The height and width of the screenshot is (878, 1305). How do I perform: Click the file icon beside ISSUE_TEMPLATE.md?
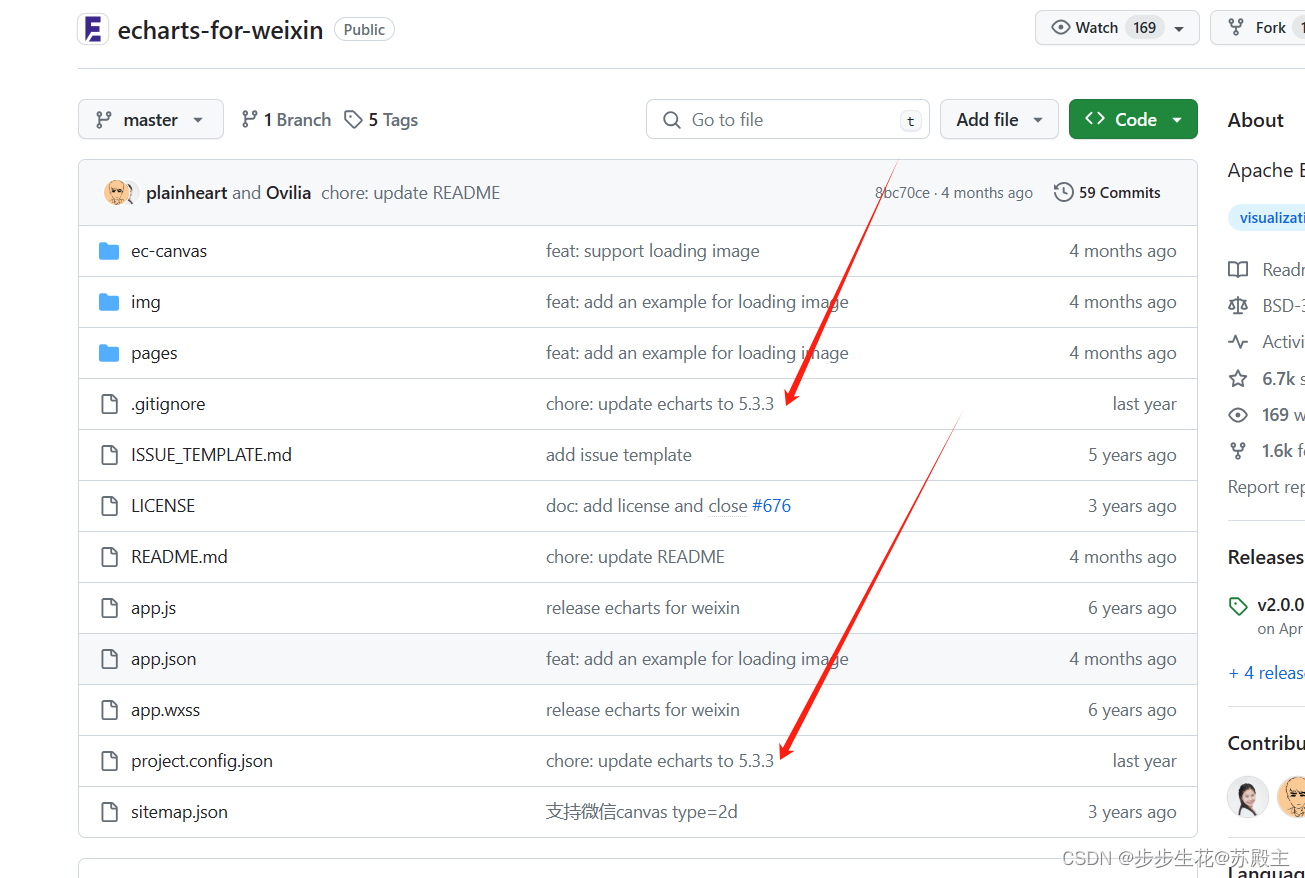point(109,455)
